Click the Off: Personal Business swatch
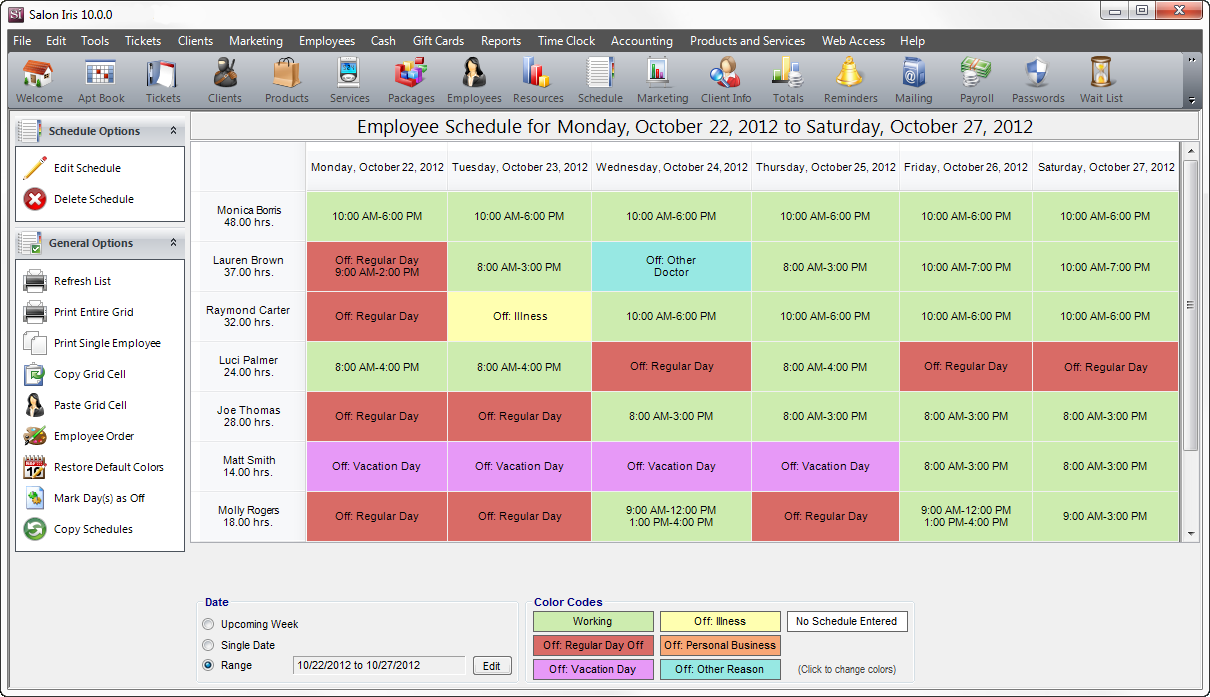1210x697 pixels. 720,646
